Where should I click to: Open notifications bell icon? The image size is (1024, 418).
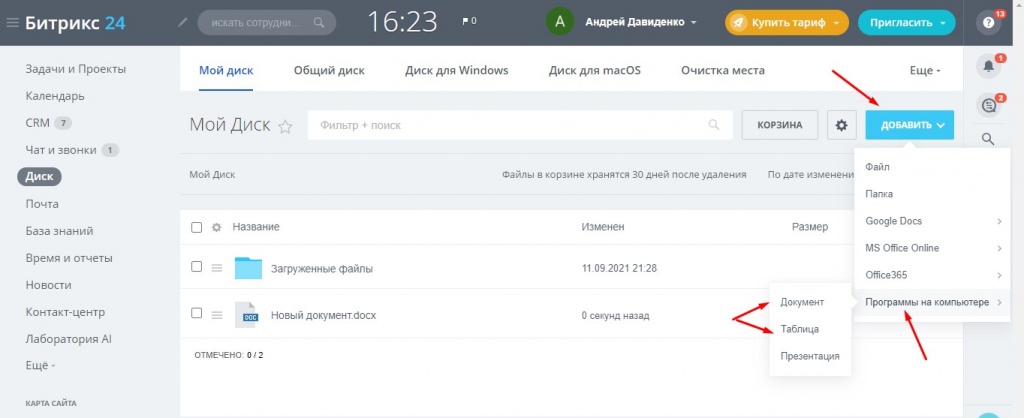(989, 66)
